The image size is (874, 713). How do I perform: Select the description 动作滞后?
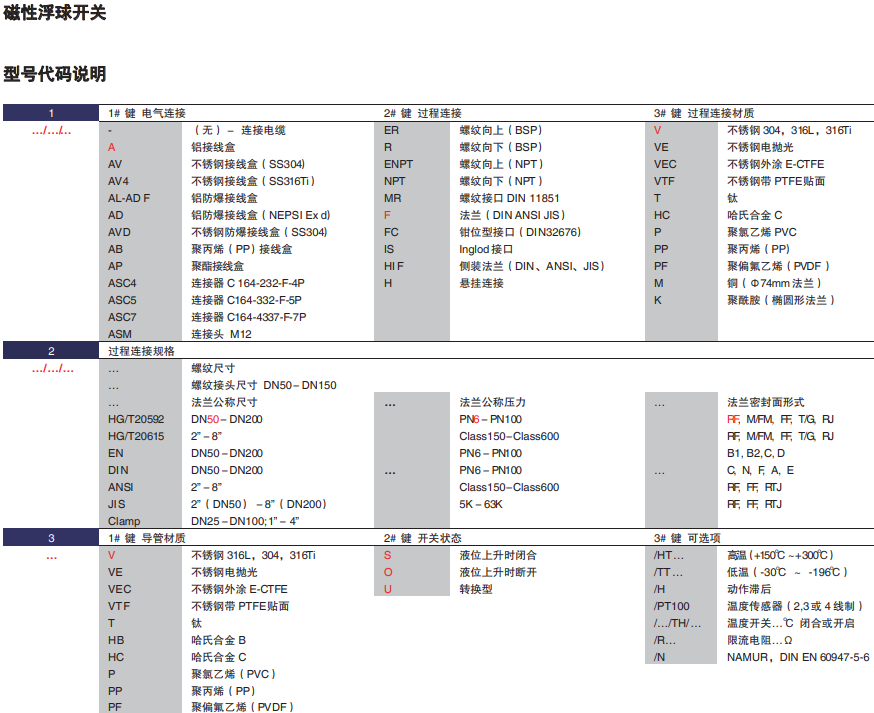click(749, 589)
